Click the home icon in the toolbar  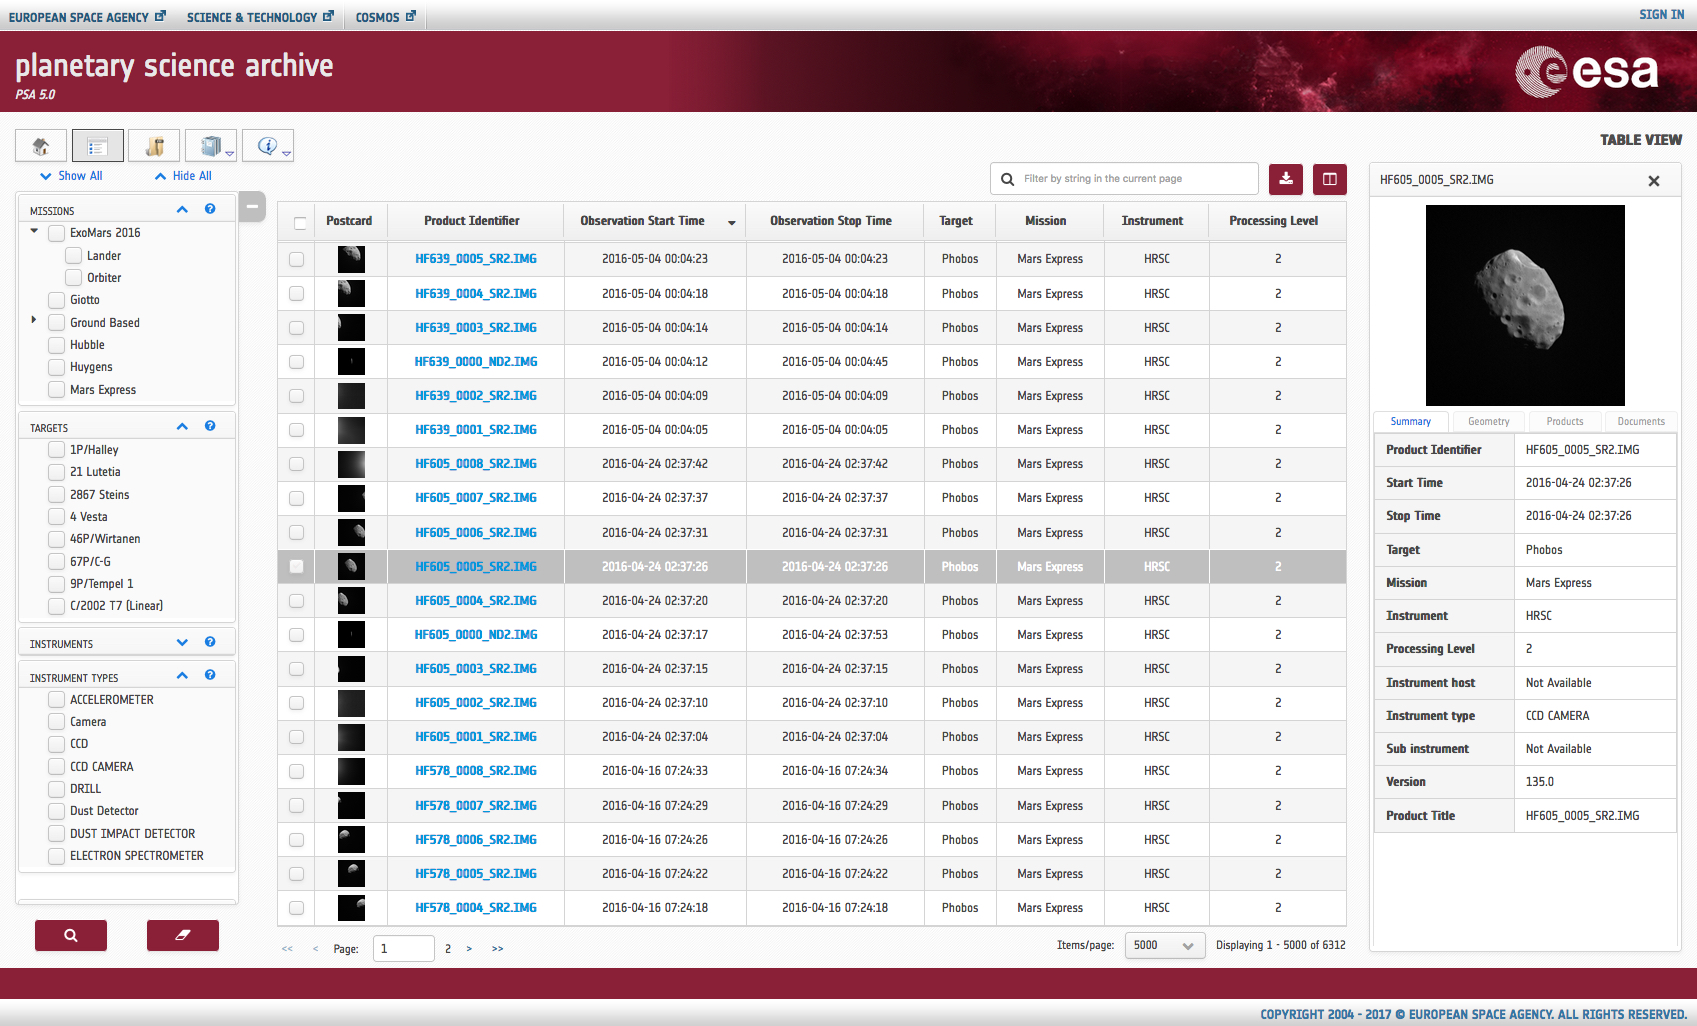click(41, 146)
